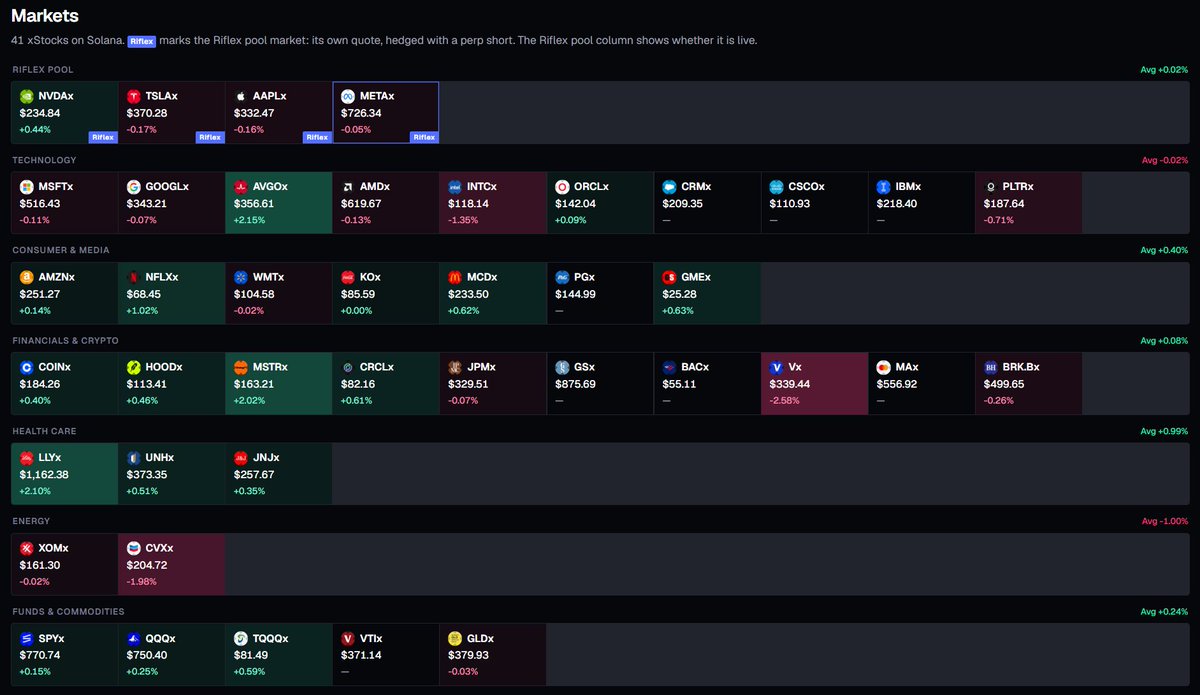Click the HOODx Robinhood logo icon
Viewport: 1200px width, 695px height.
(133, 367)
